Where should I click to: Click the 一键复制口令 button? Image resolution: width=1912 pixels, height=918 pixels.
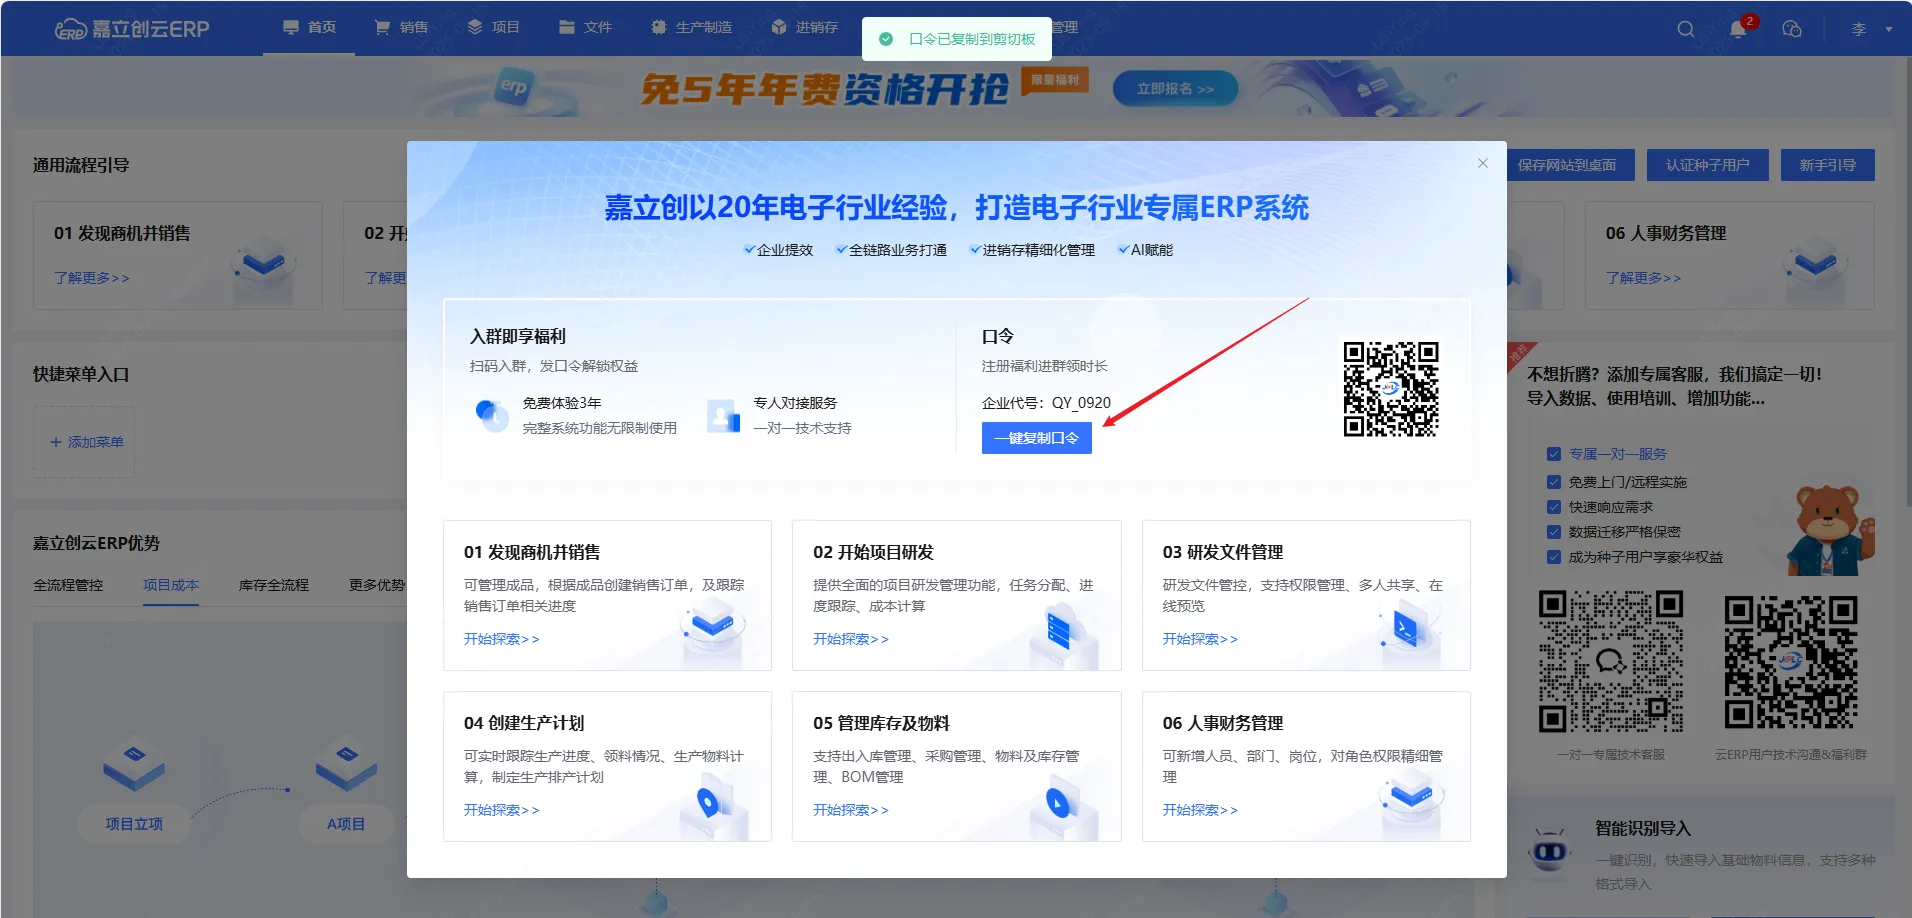1036,438
